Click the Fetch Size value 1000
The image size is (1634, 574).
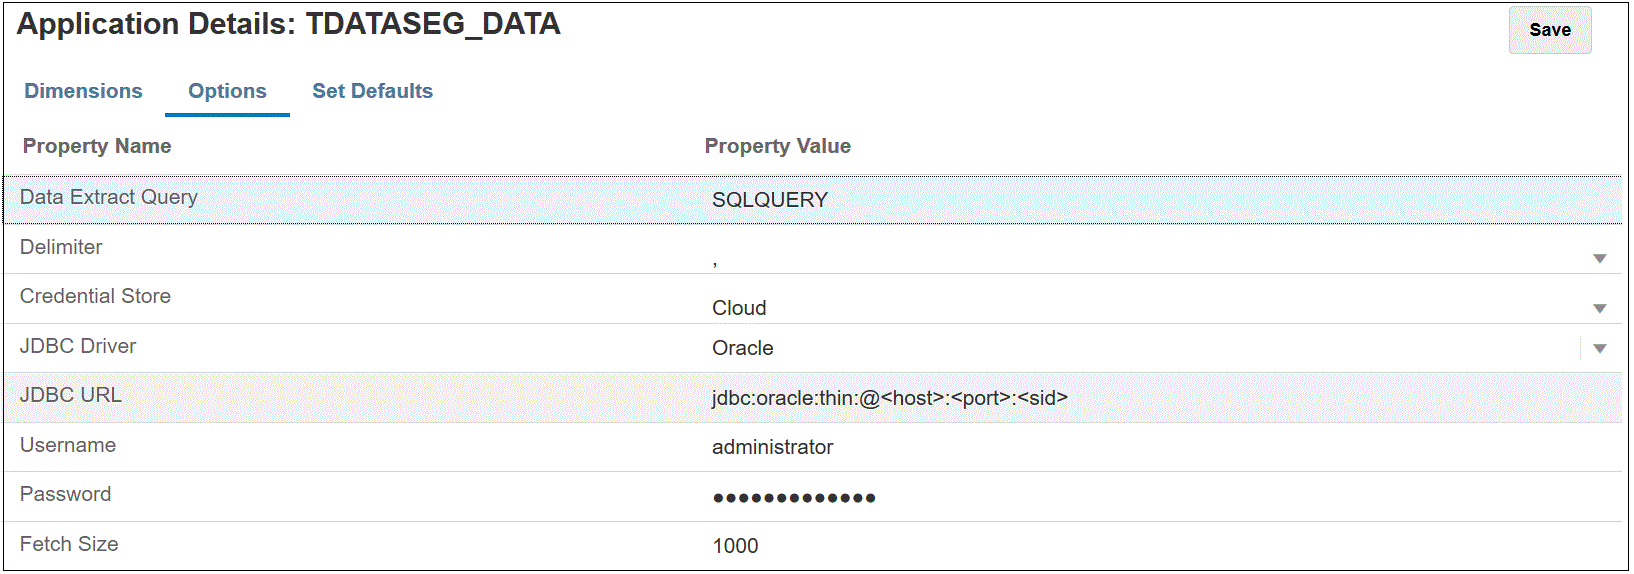tap(735, 546)
